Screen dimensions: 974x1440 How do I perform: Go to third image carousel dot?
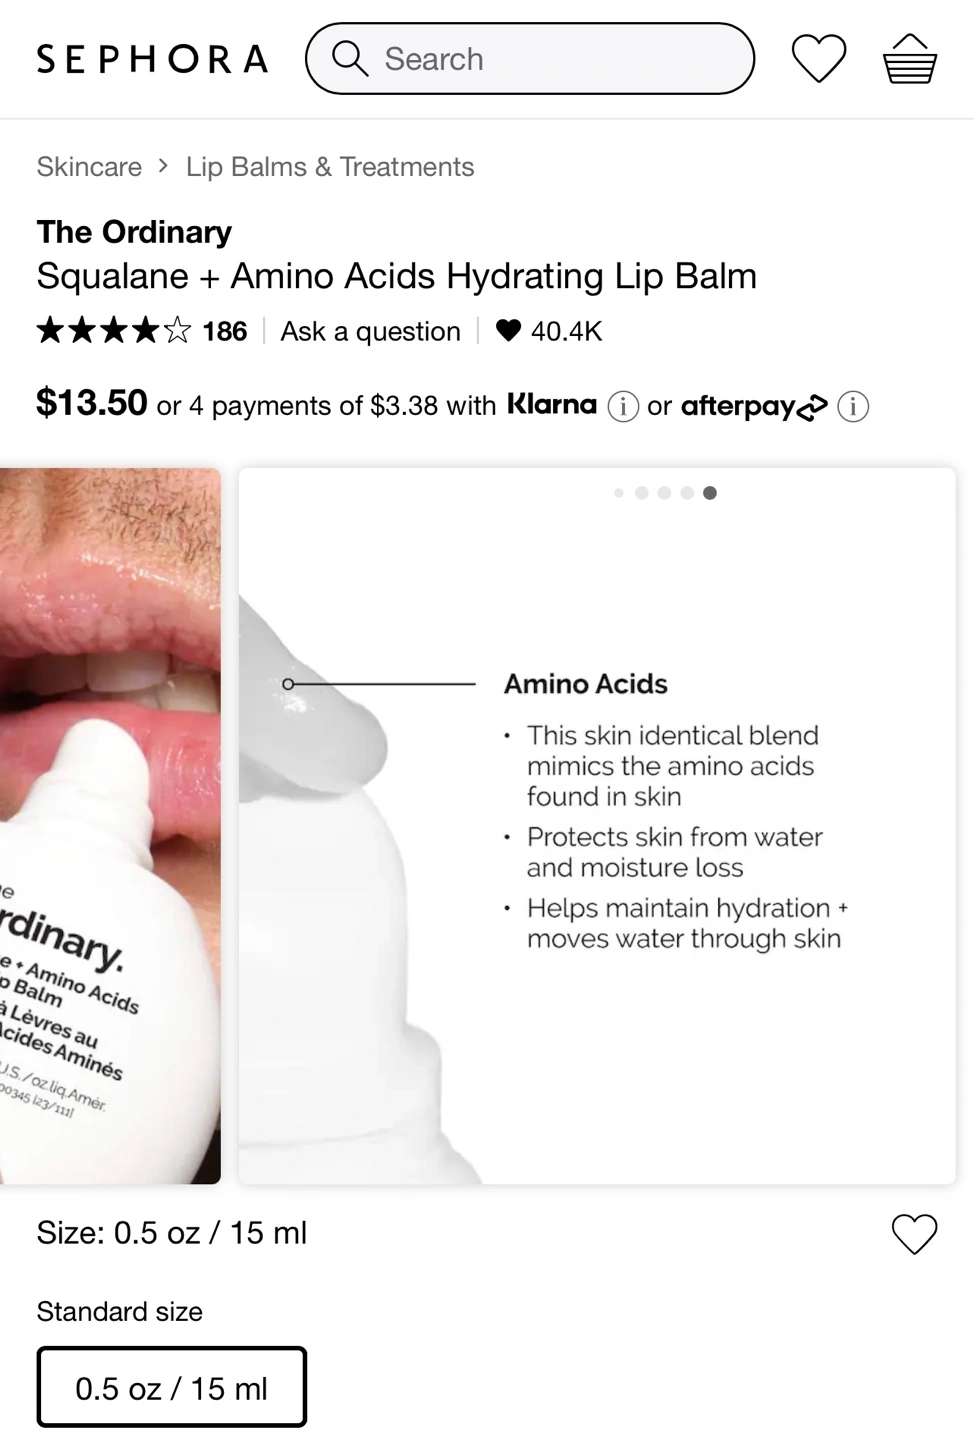(664, 493)
